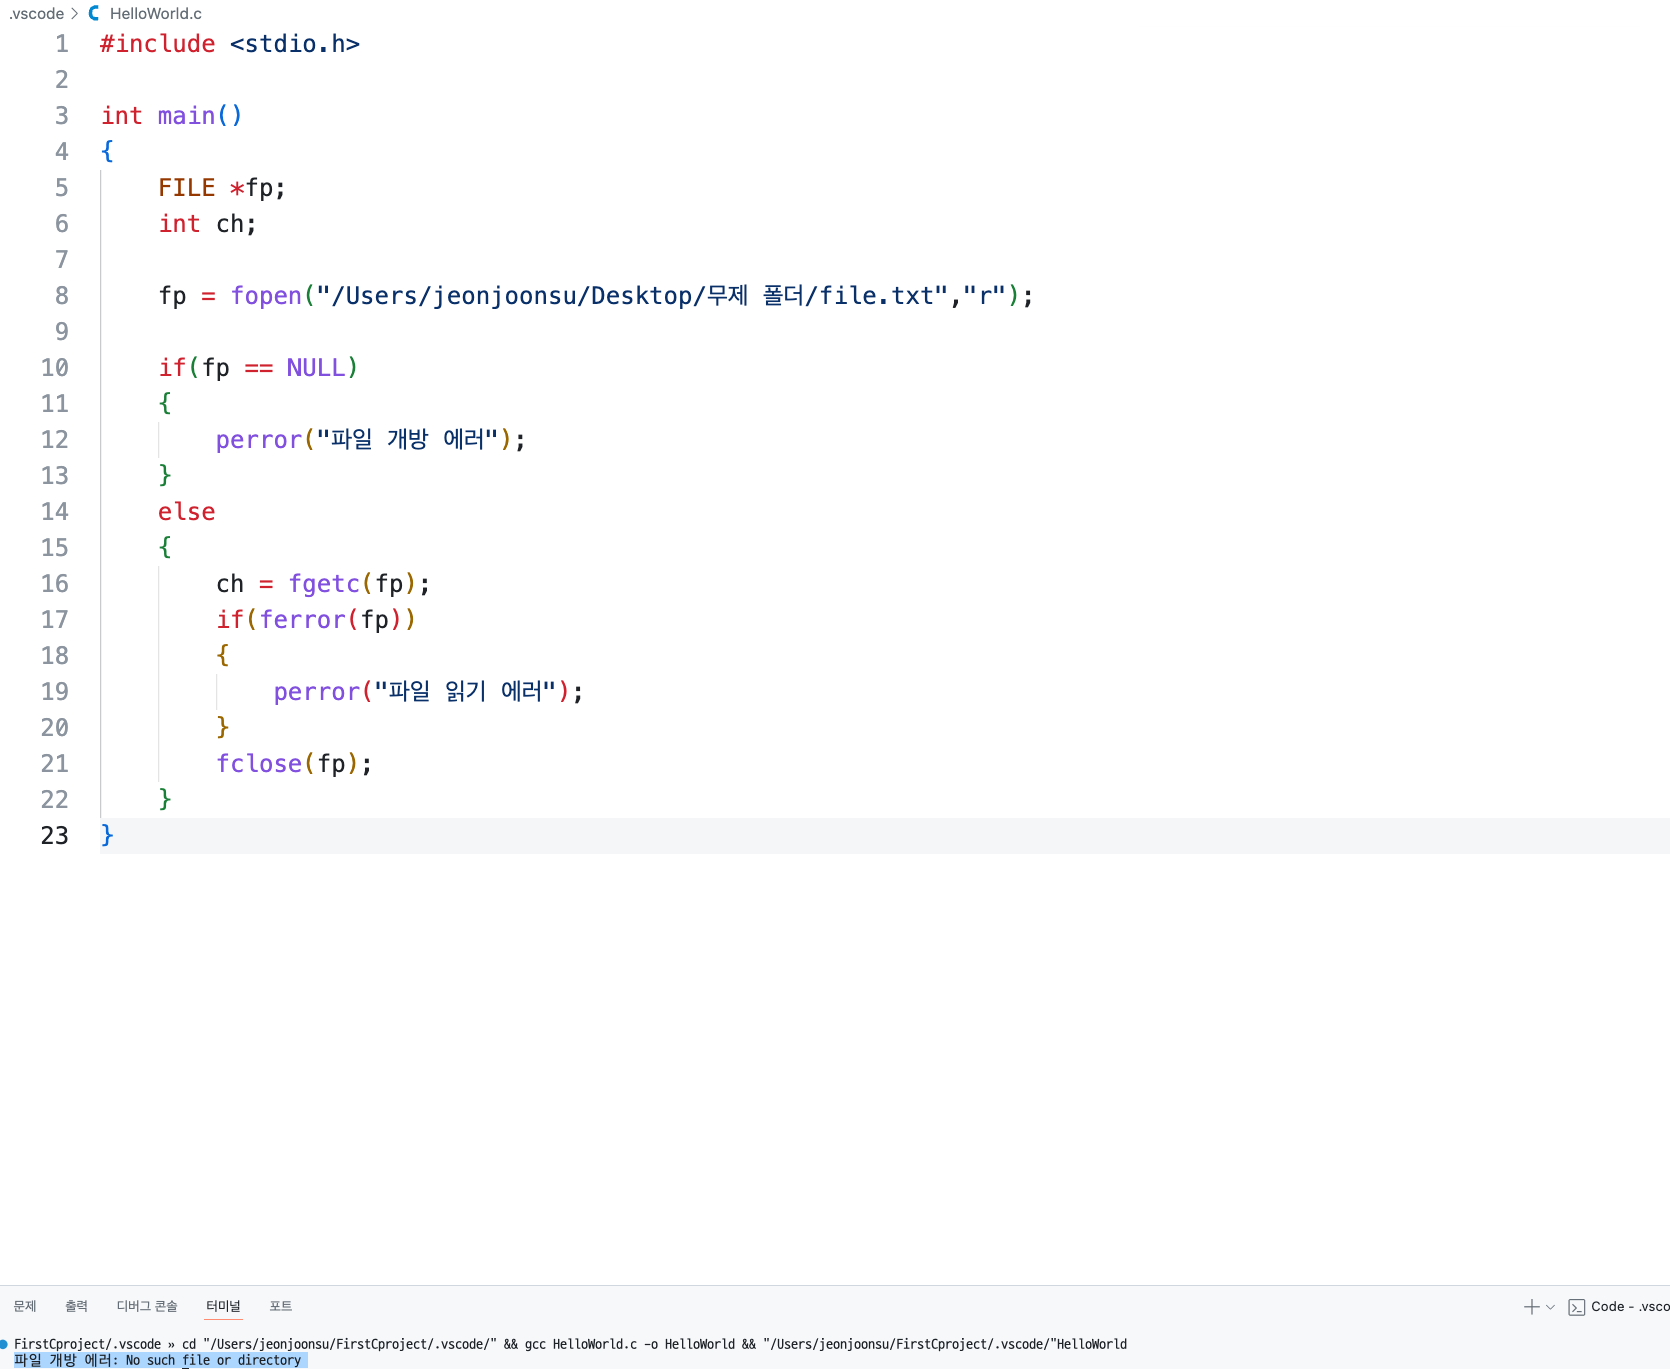Click line number 16 in gutter
Screen dimensions: 1670x1369
coord(55,584)
